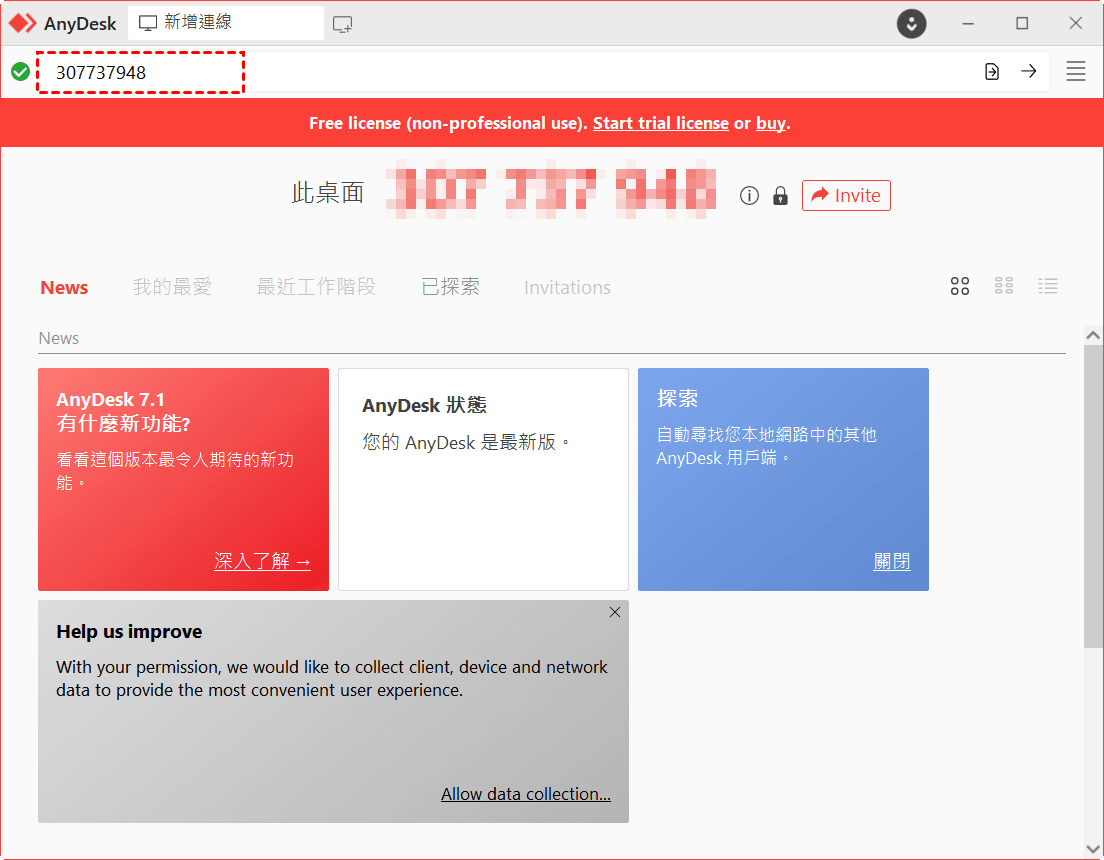Open the Start trial license link
The width and height of the screenshot is (1104, 860).
(x=660, y=124)
